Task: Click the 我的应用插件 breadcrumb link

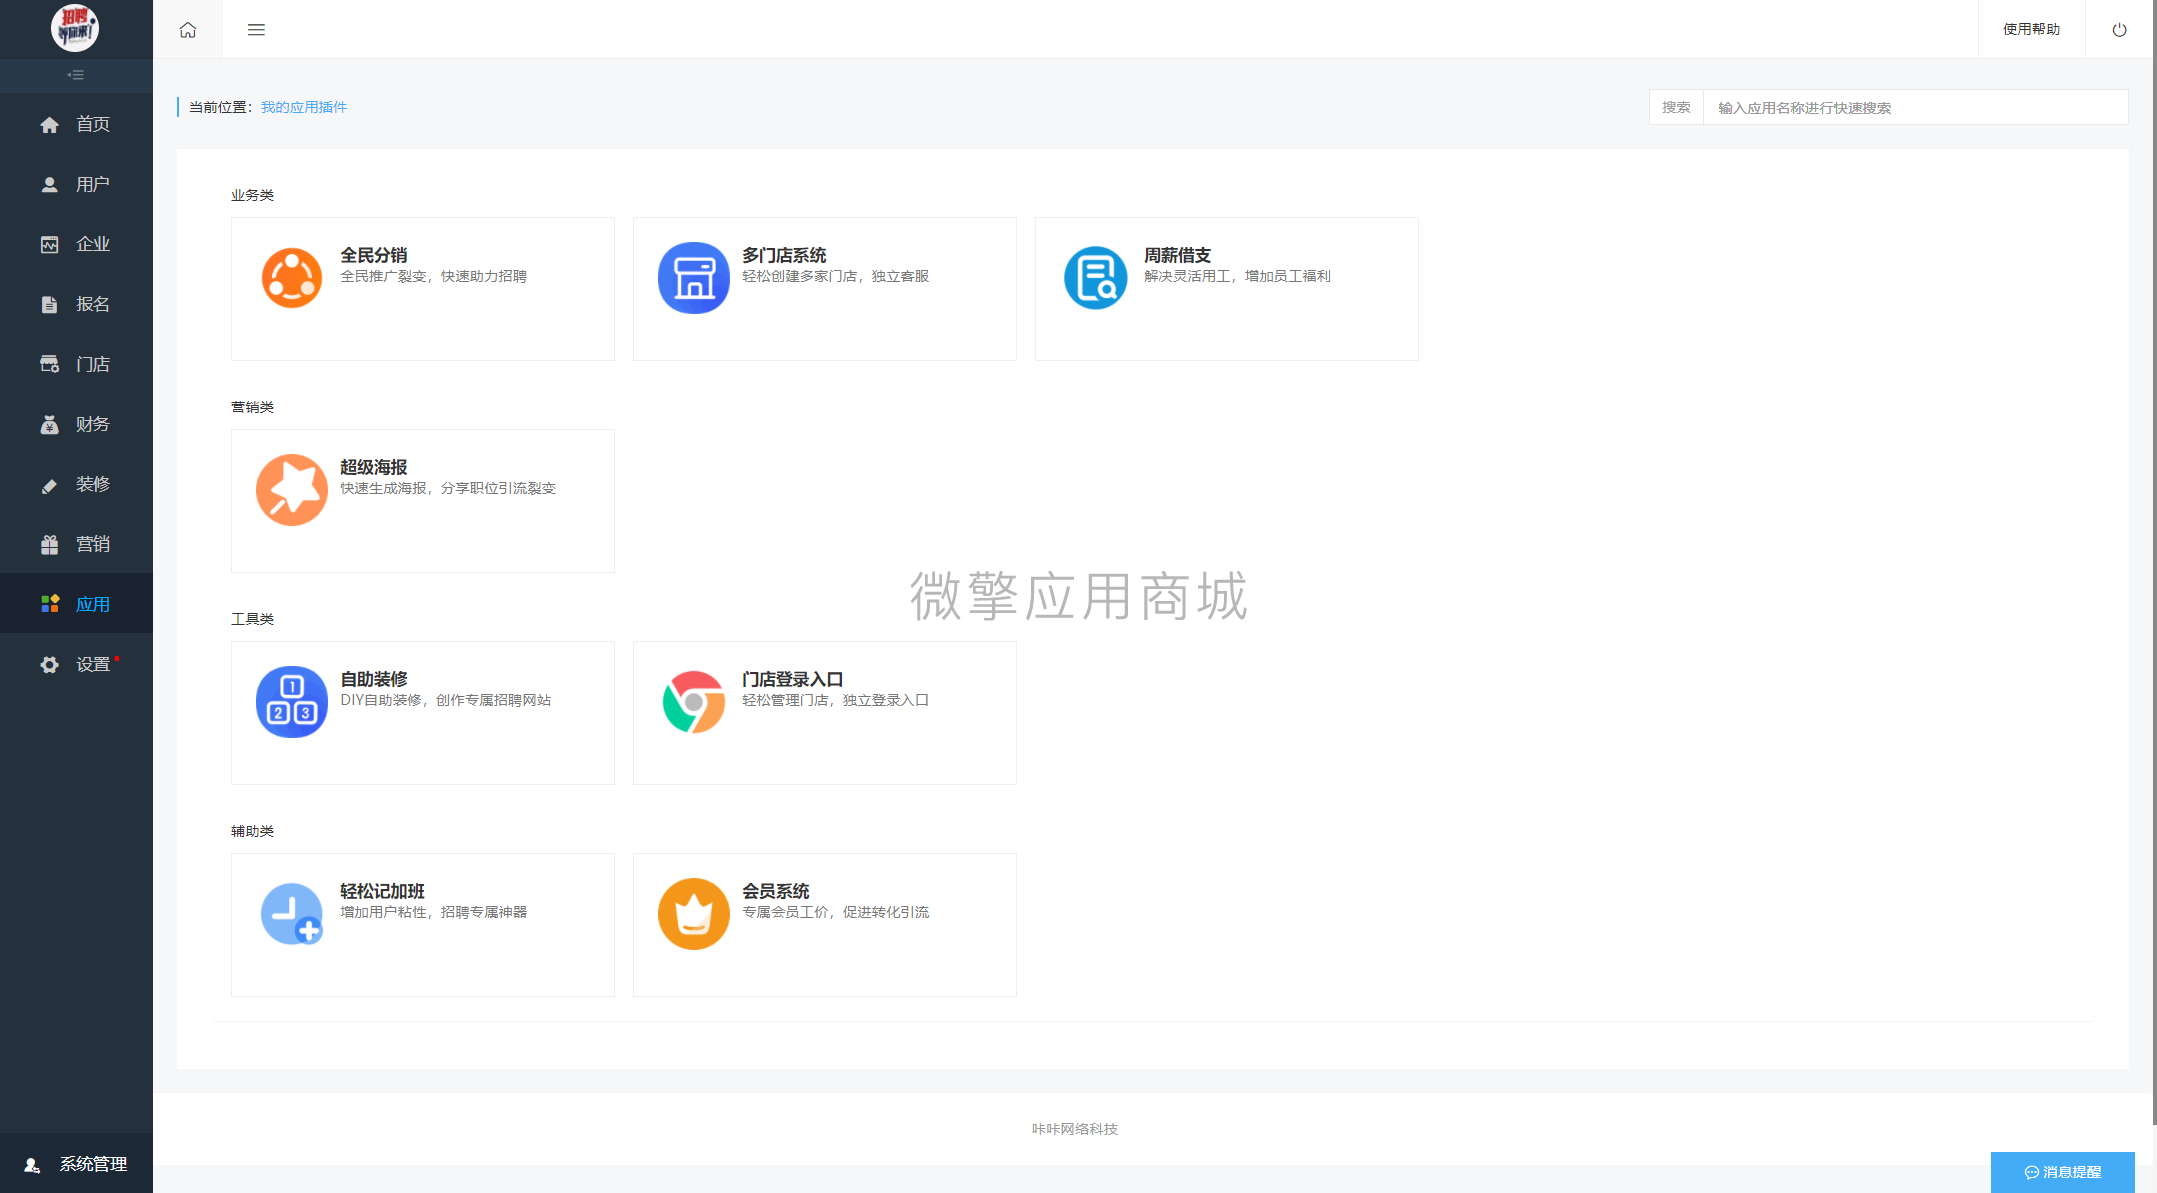Action: coord(304,106)
